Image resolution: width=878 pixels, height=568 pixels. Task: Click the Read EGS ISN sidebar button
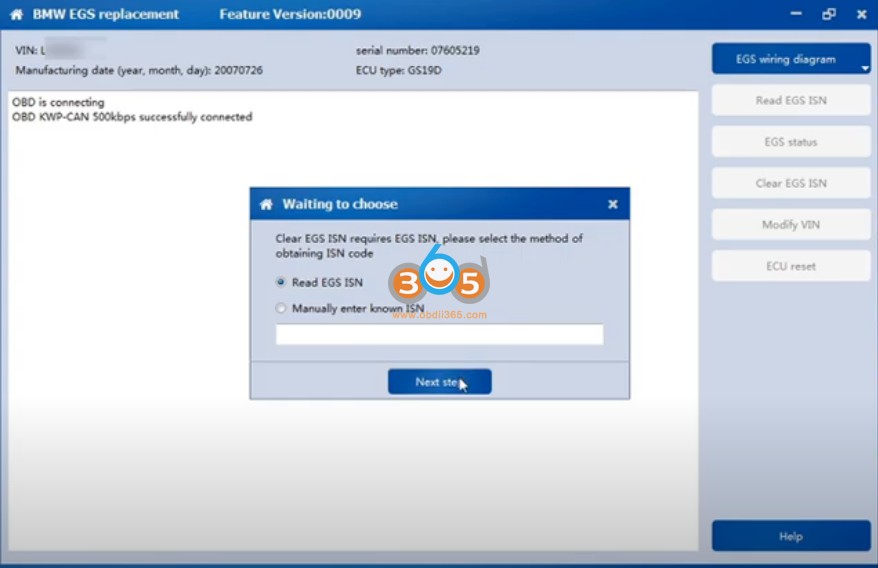click(791, 100)
